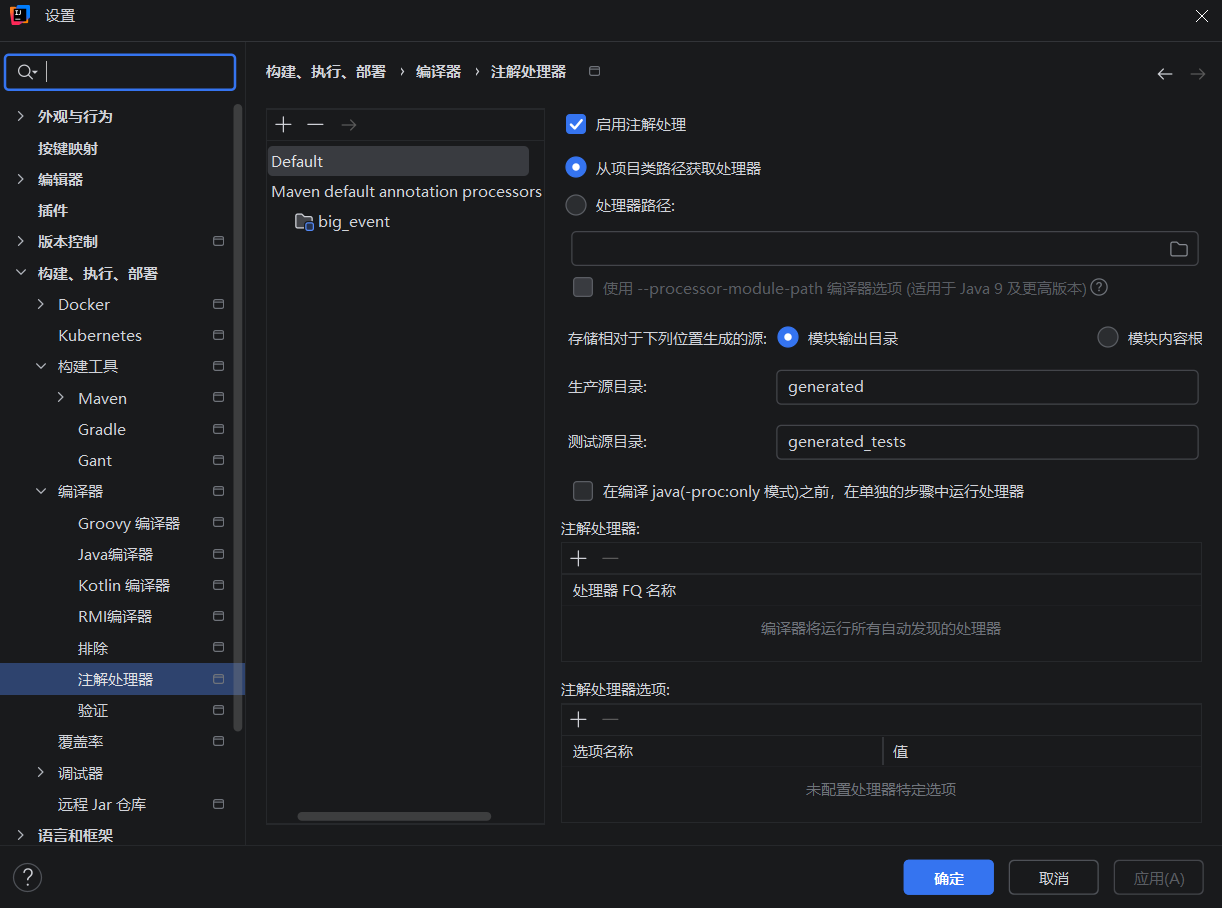Screen dimensions: 1222x908
Task: Add a new profile with plus icon
Action: 284,124
